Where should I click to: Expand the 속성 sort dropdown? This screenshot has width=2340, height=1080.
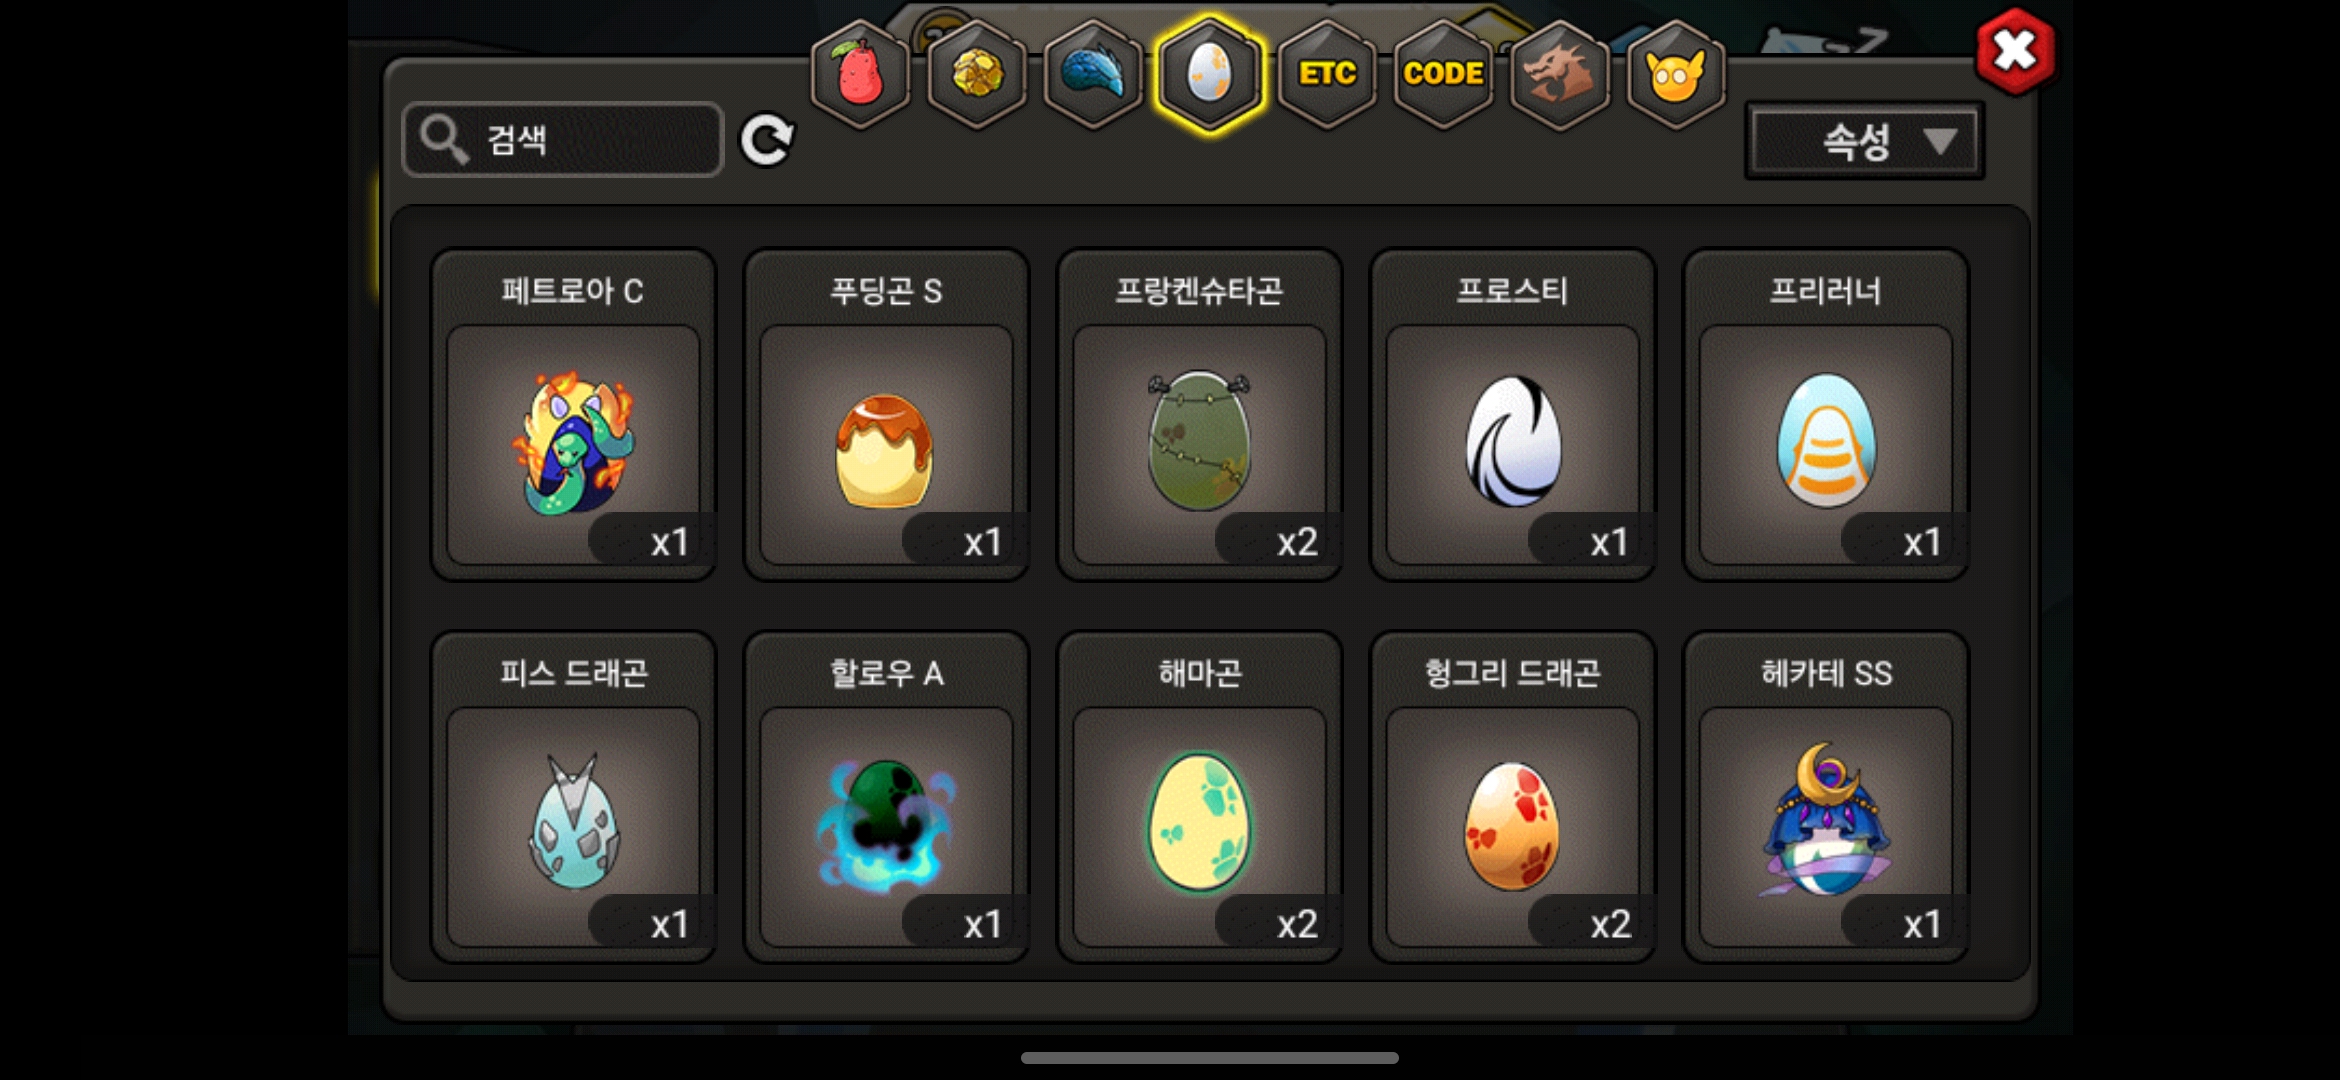coord(1865,141)
